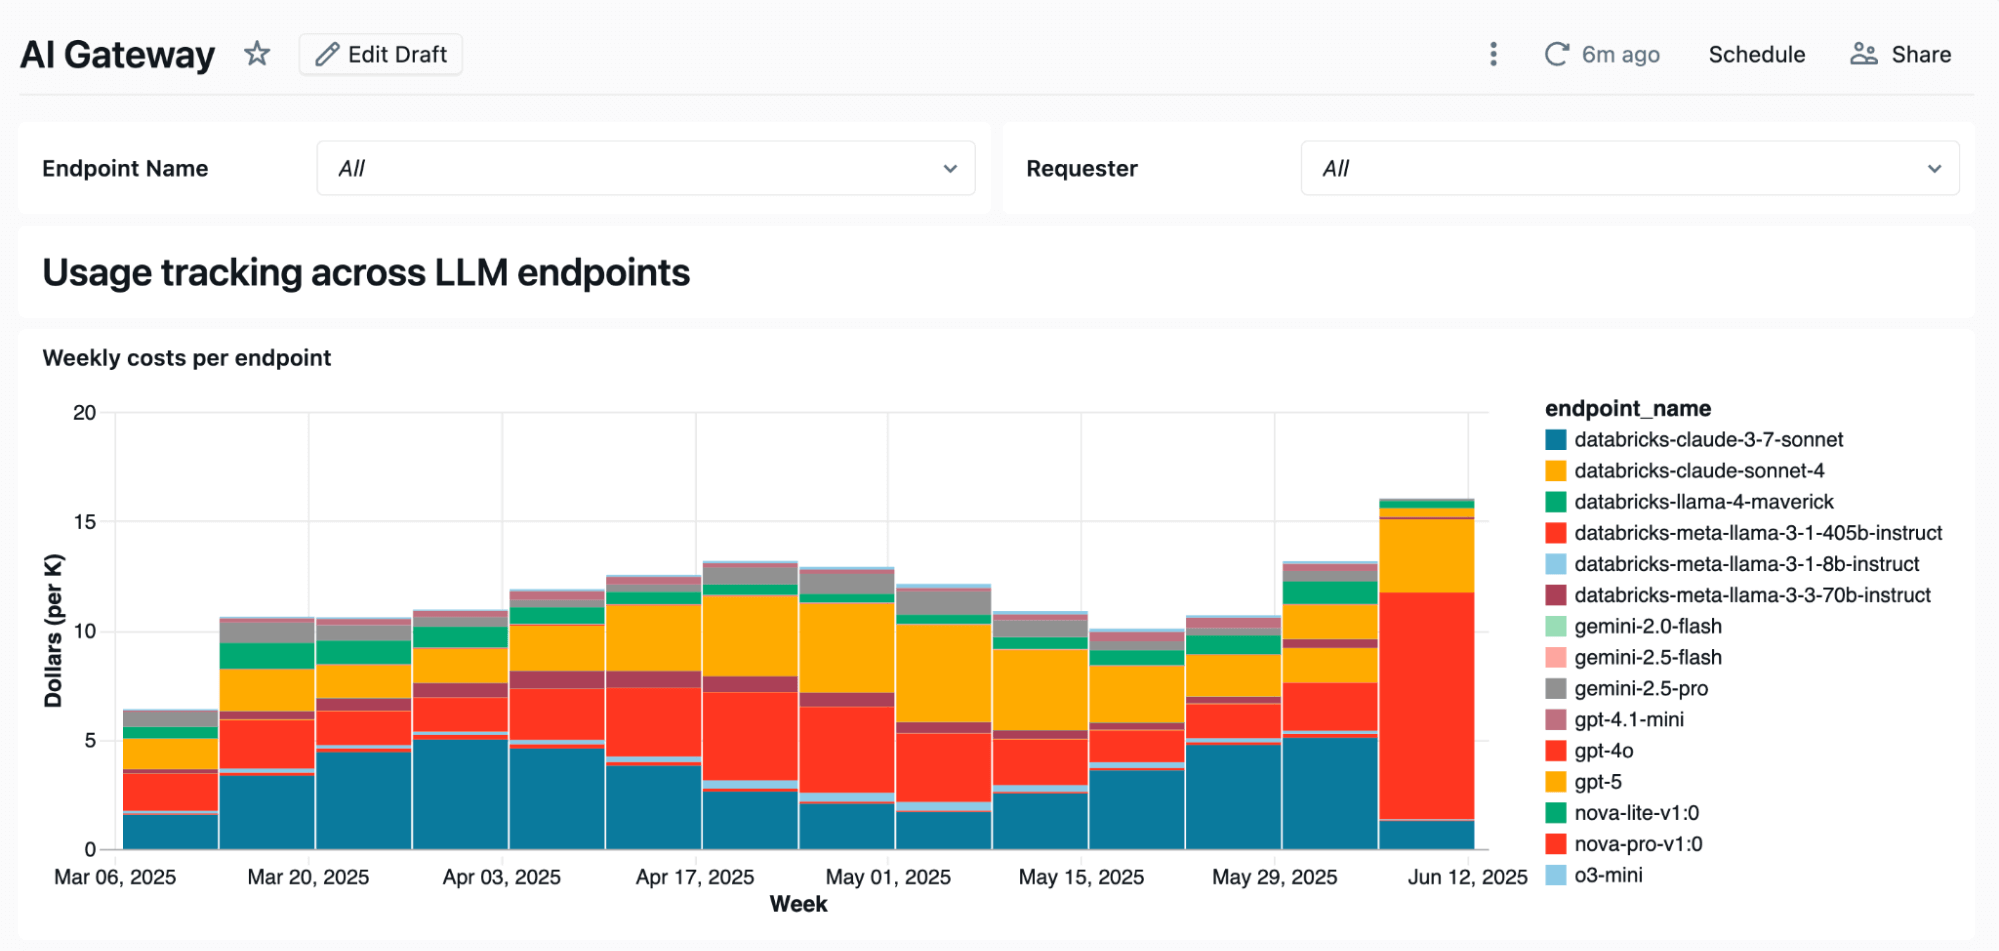This screenshot has height=951, width=1999.
Task: Click the people icon next to Share
Action: pyautogui.click(x=1863, y=54)
